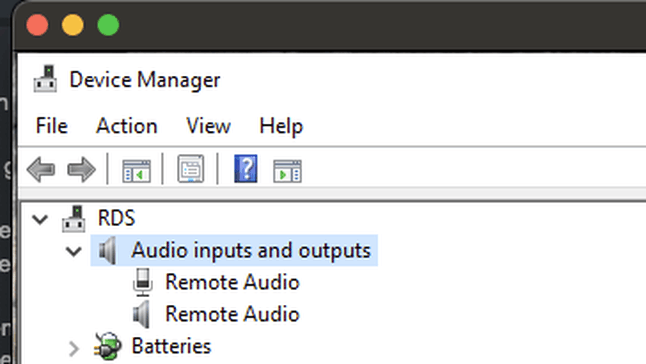The width and height of the screenshot is (646, 364).
Task: Select the Batteries category
Action: (171, 346)
